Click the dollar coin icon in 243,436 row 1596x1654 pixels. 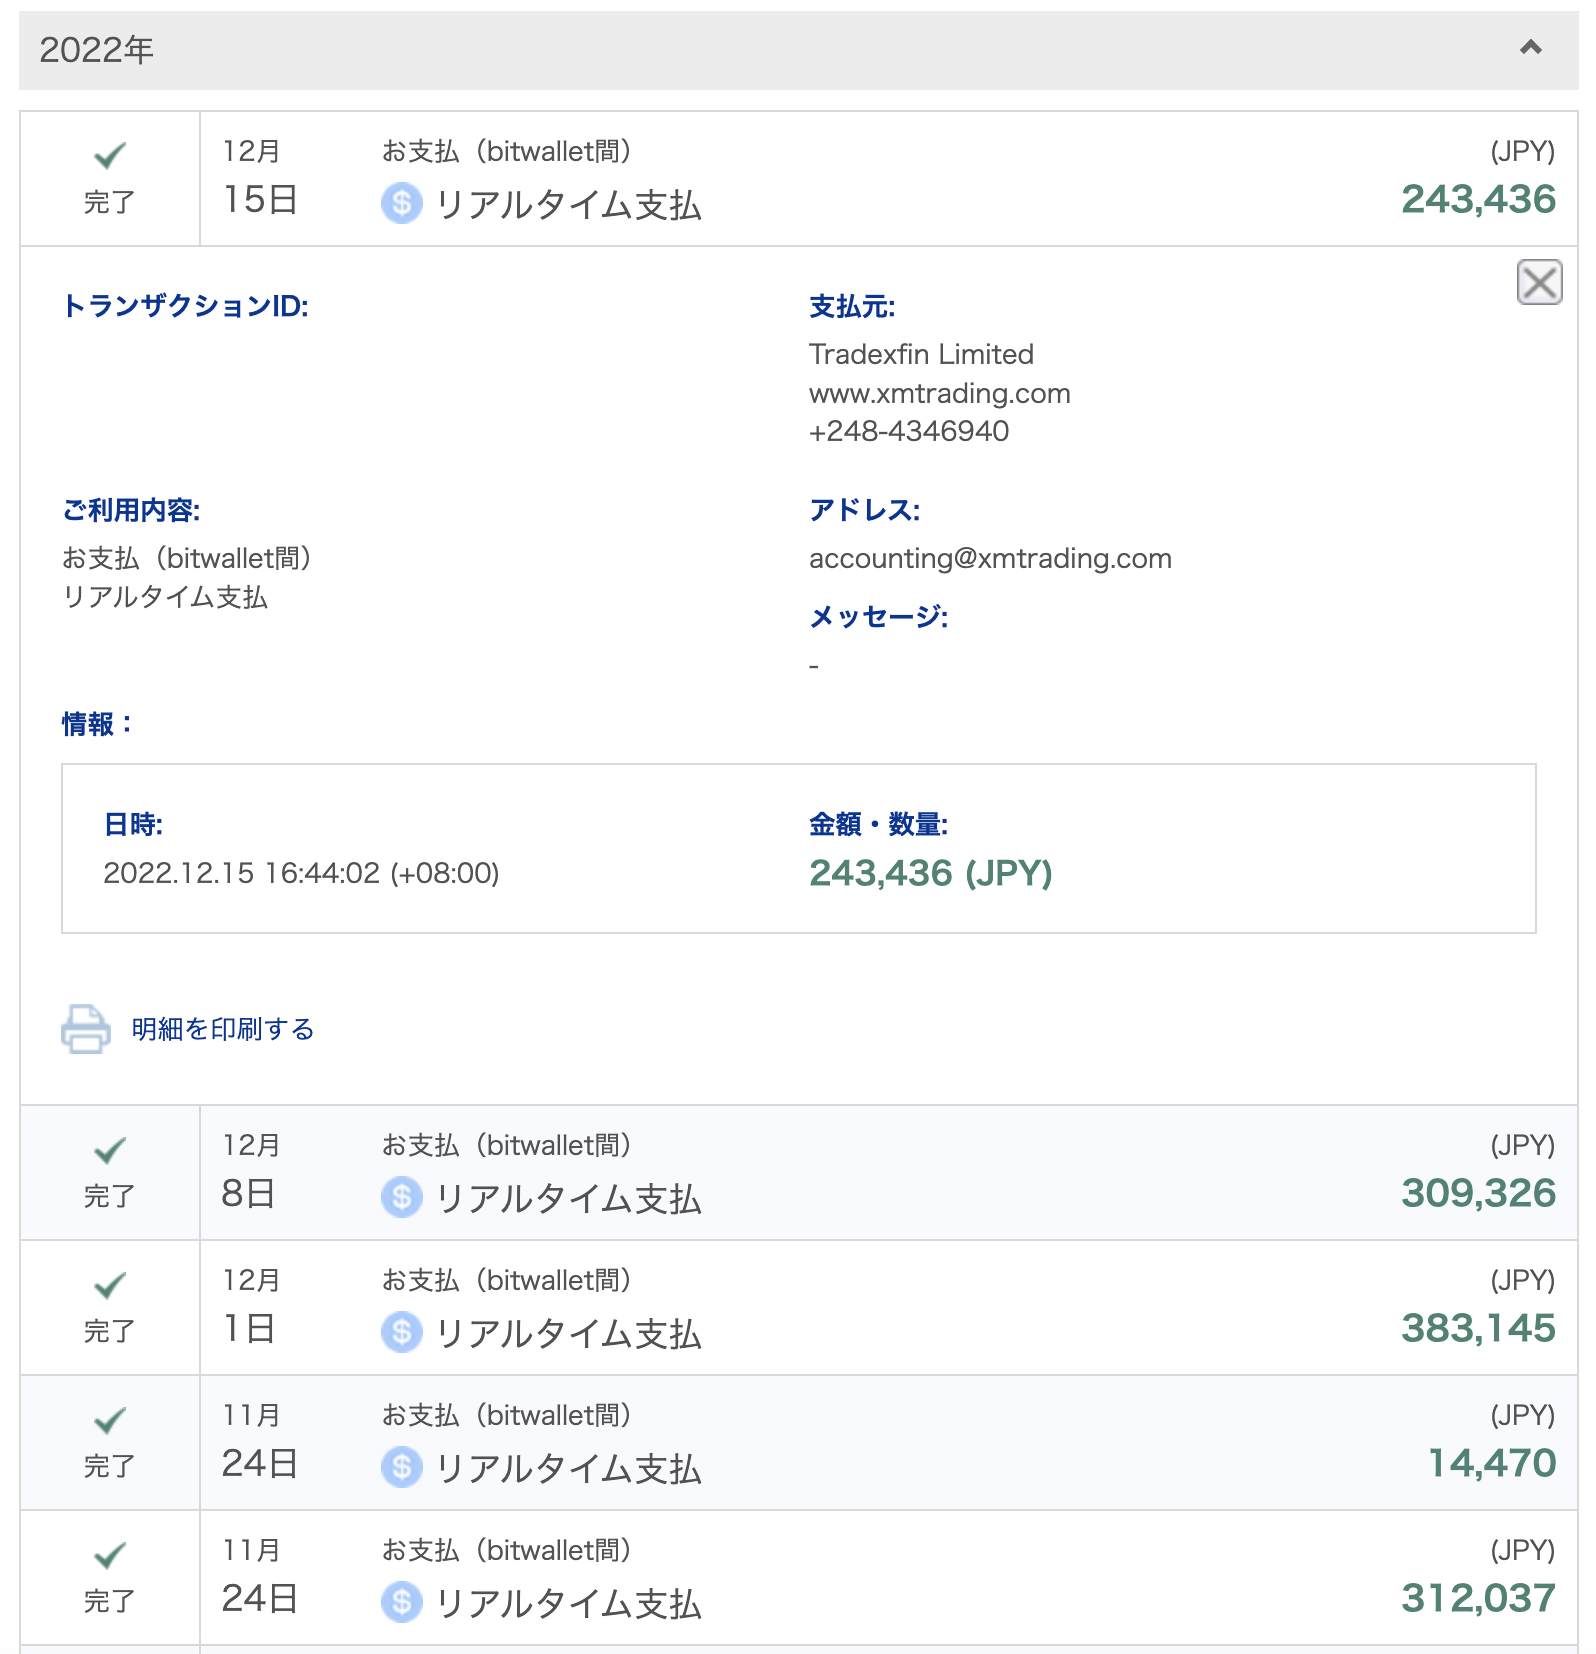(401, 203)
